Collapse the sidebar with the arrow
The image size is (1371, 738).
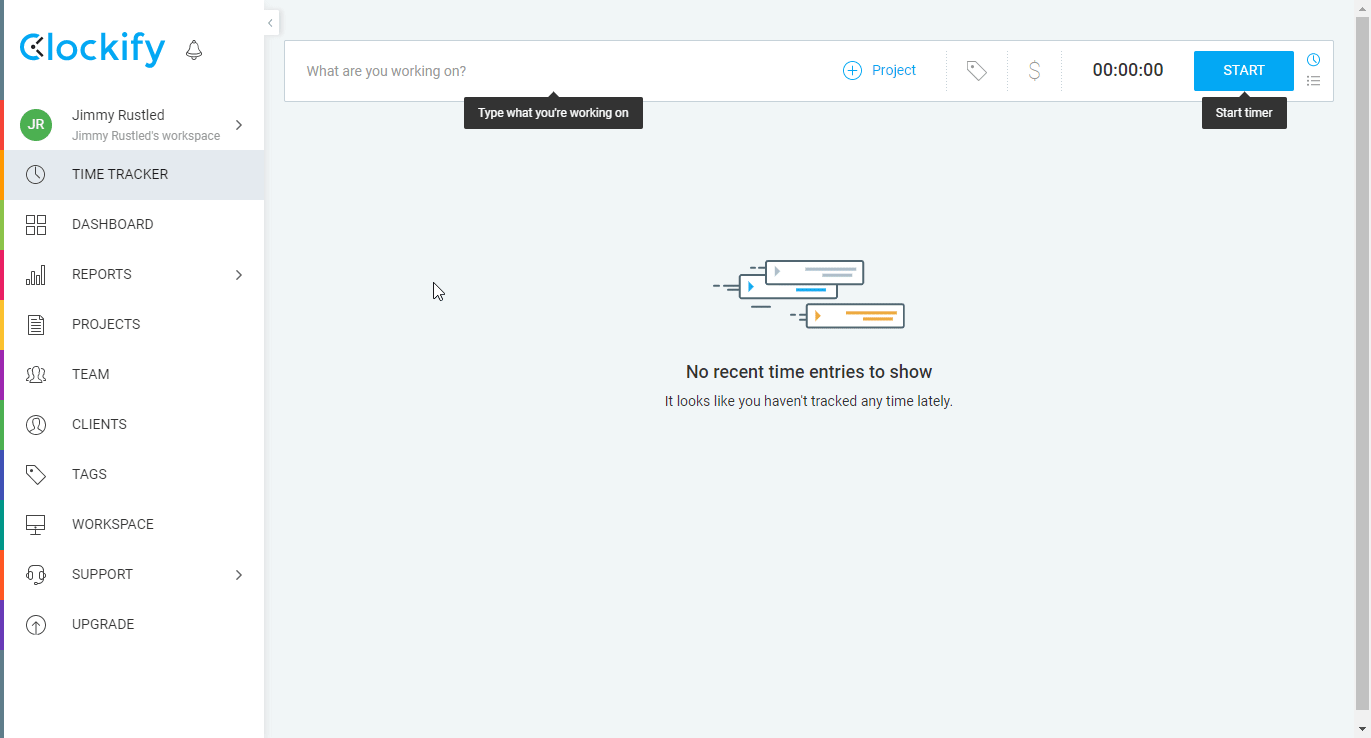coord(270,23)
